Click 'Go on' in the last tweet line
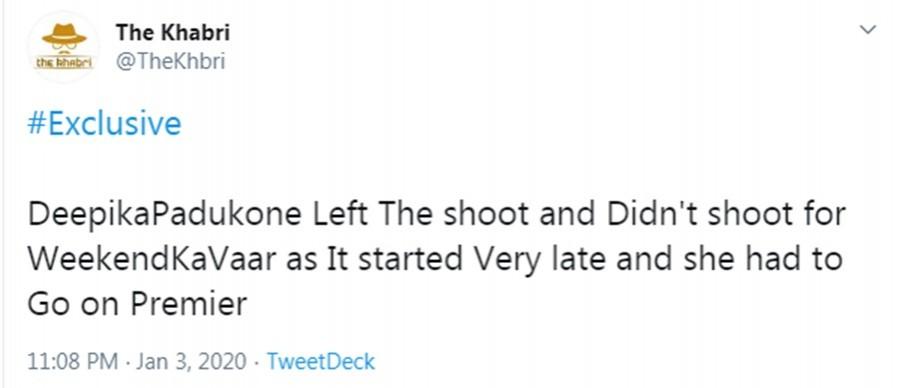 75,304
